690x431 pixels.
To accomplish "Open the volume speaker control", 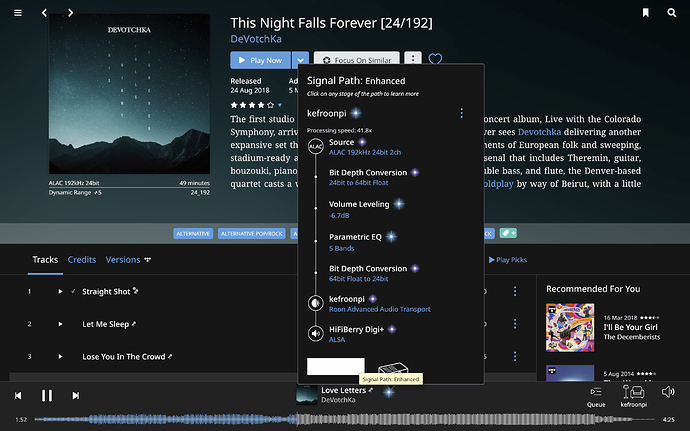I will pyautogui.click(x=668, y=392).
